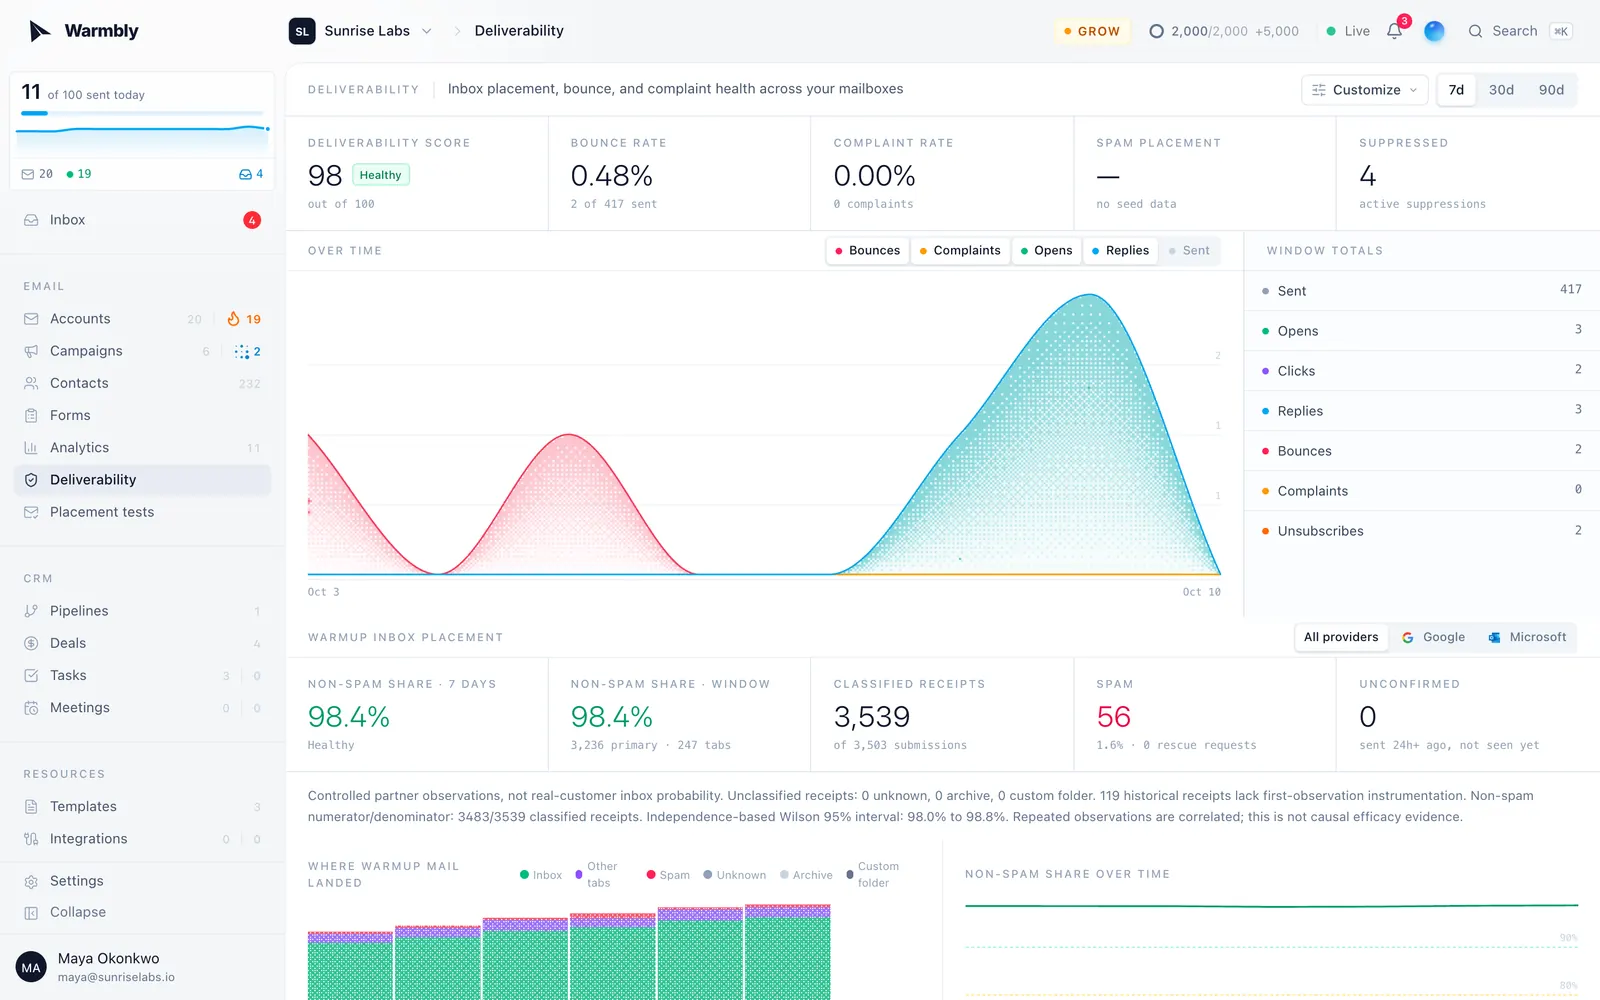Open Settings gear icon
This screenshot has height=1000, width=1600.
coord(31,881)
